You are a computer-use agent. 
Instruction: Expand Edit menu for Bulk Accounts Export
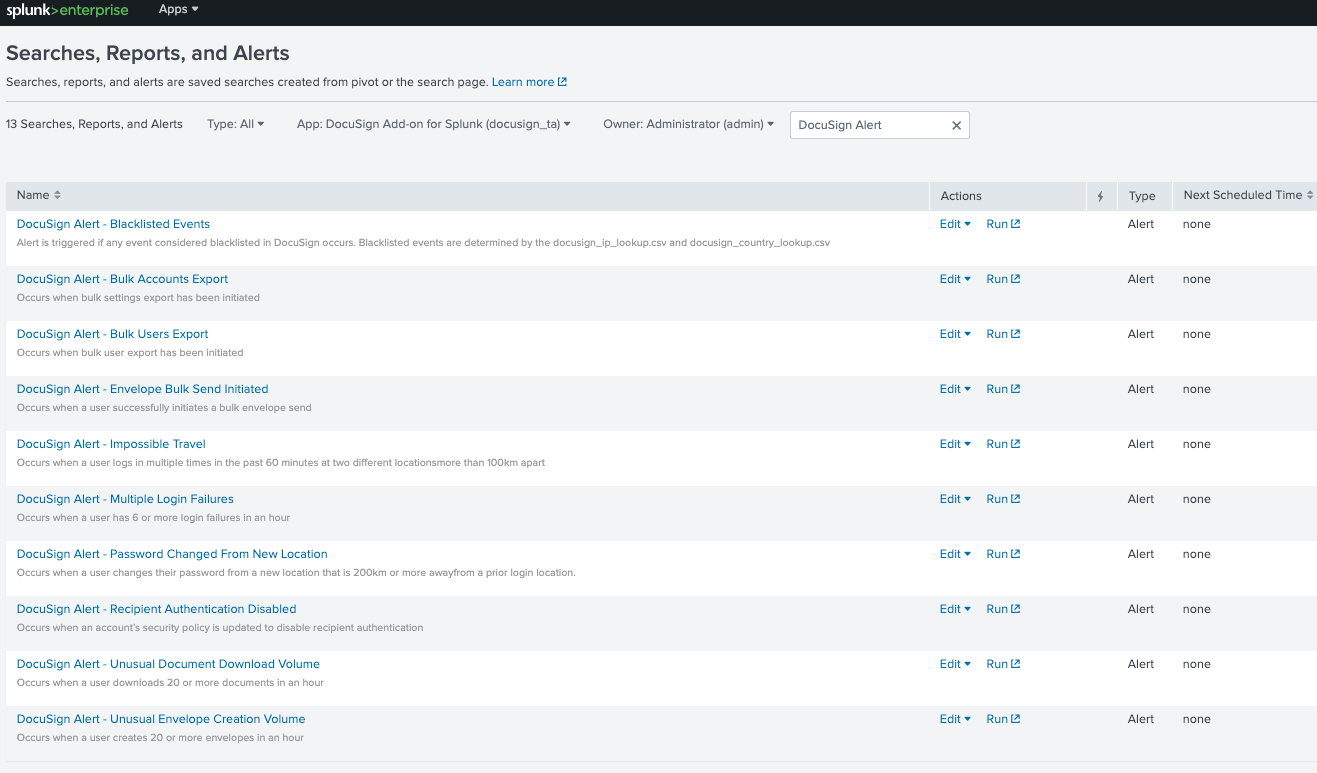(x=955, y=279)
